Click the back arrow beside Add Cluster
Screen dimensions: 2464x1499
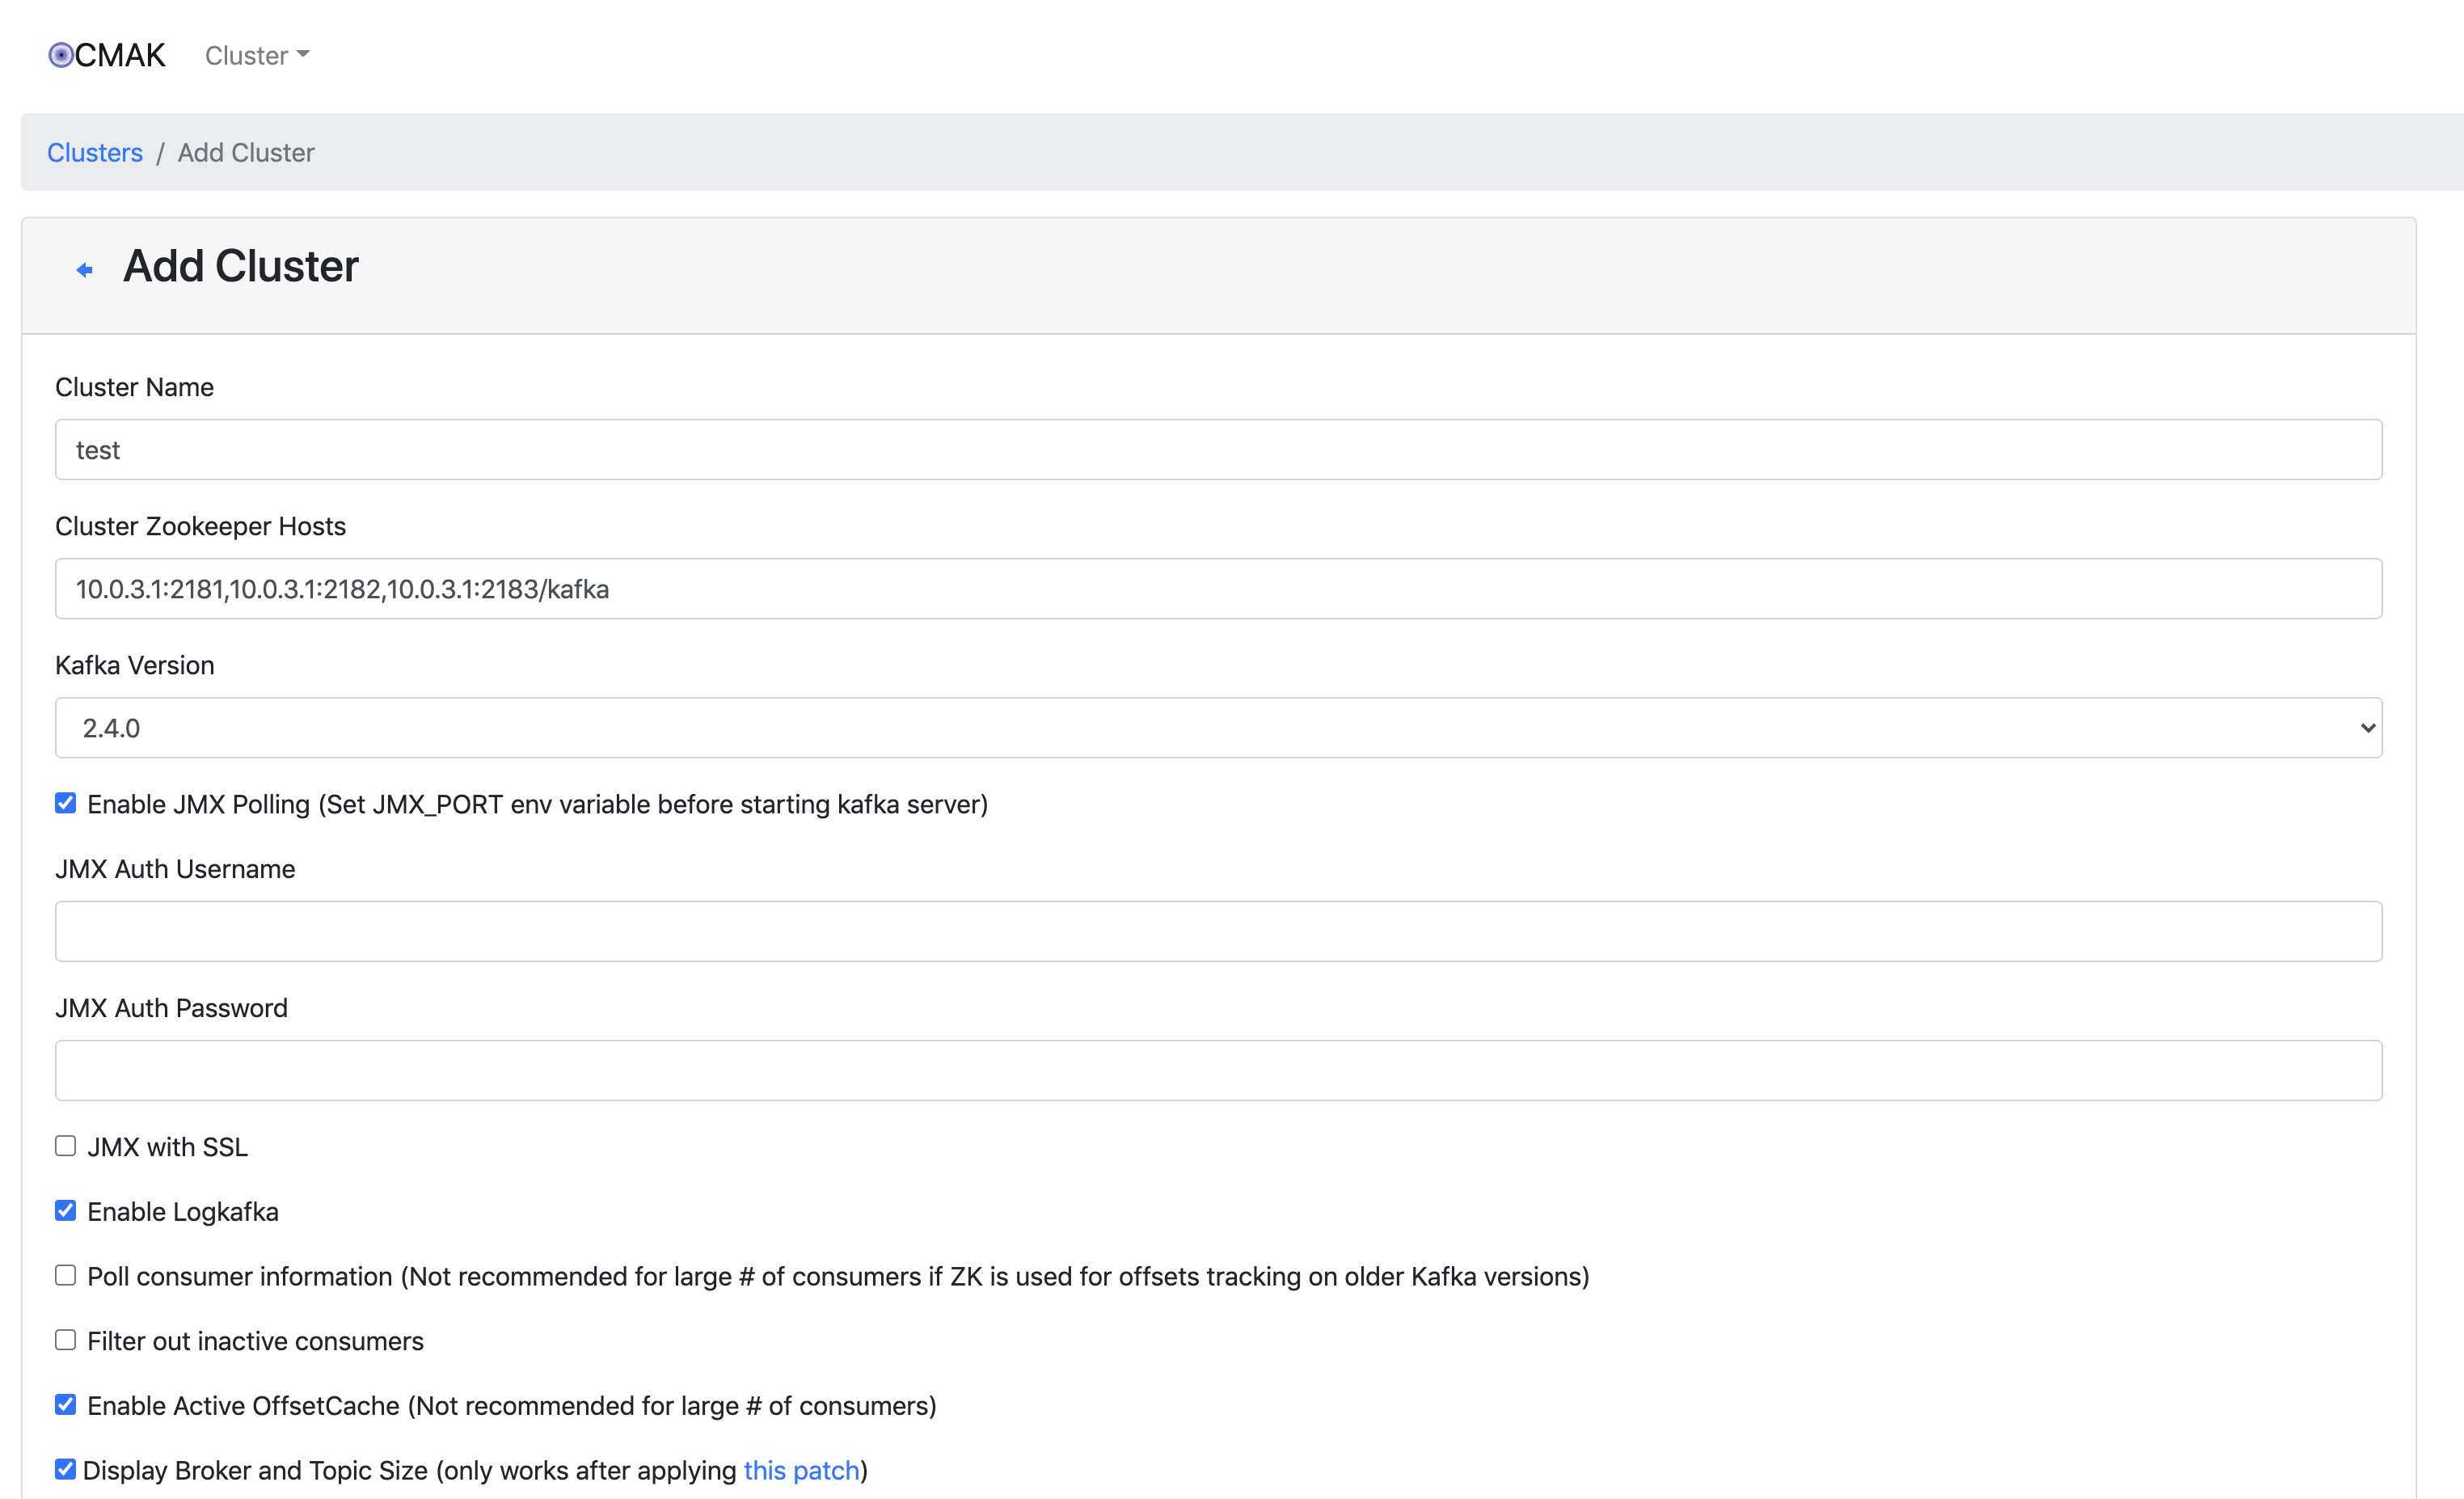(85, 270)
